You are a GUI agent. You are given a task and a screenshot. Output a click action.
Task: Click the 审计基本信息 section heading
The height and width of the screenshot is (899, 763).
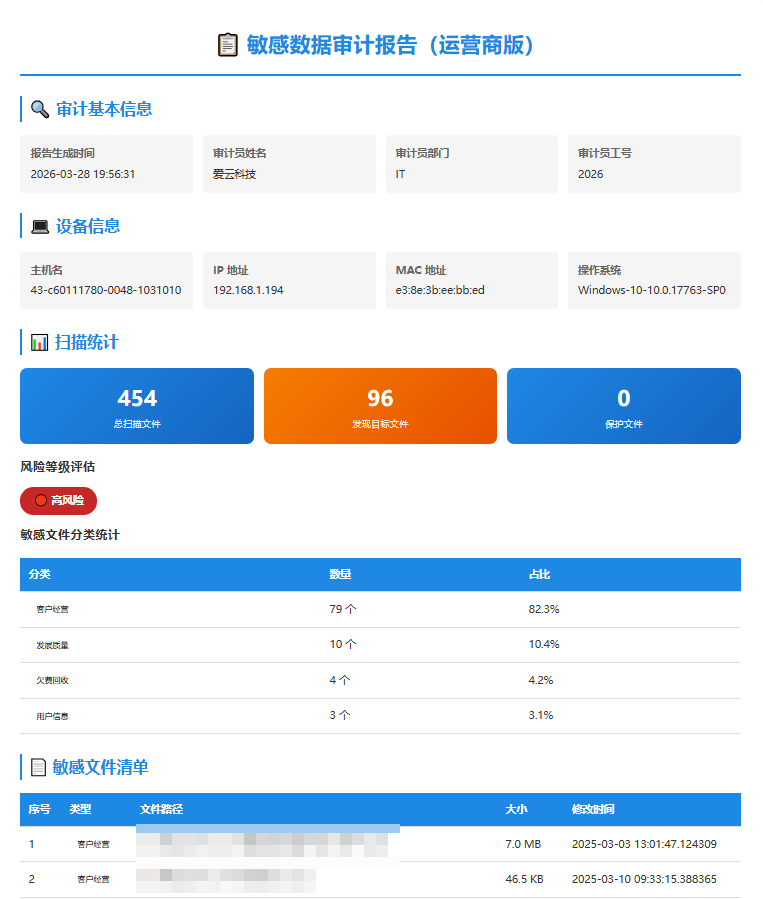(x=104, y=109)
